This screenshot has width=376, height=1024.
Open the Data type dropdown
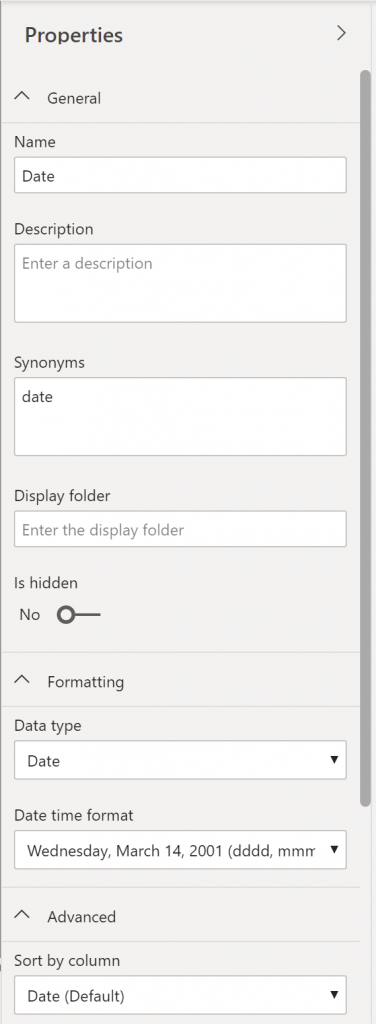[x=180, y=760]
